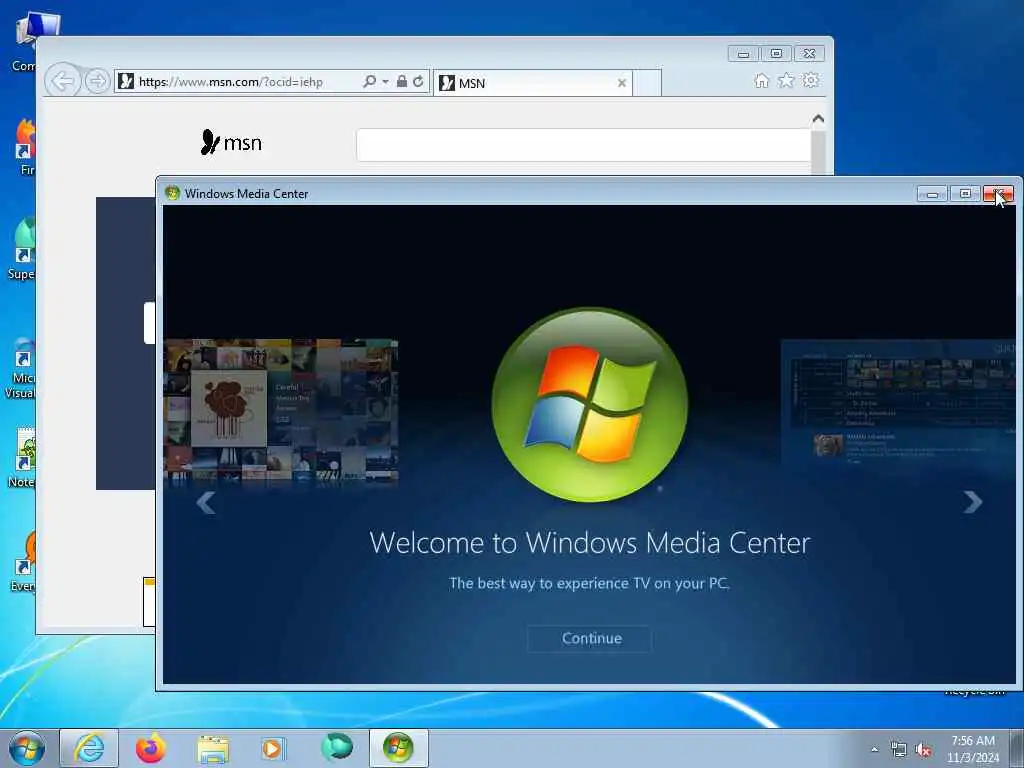Screen dimensions: 1024x768
Task: Go to previous slide with left arrow
Action: (x=206, y=502)
